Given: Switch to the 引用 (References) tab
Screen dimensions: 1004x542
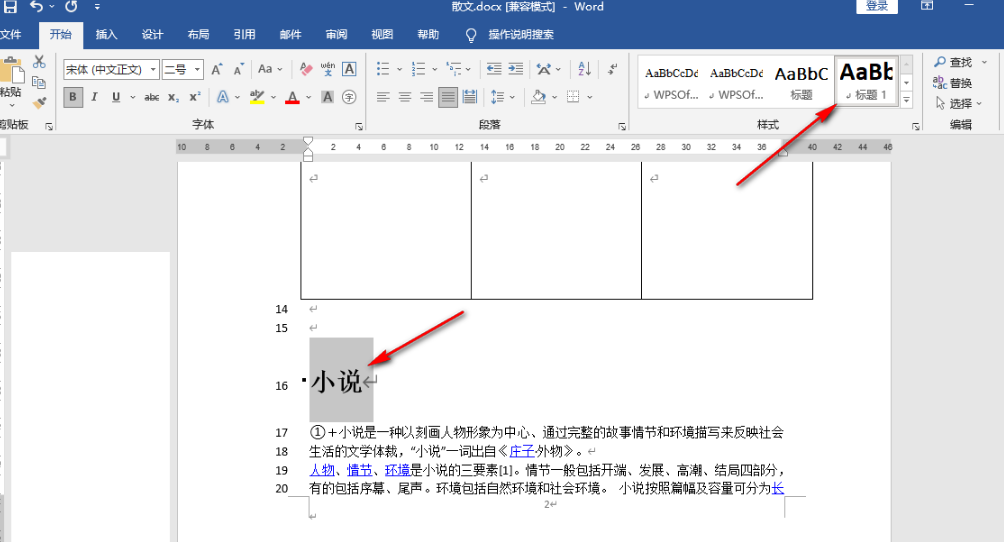Looking at the screenshot, I should tap(244, 35).
